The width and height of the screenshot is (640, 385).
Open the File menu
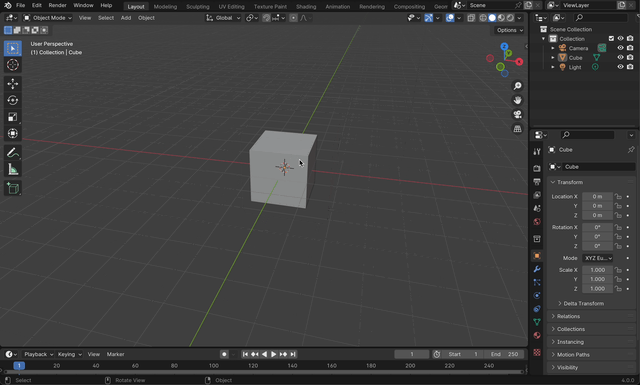click(x=20, y=5)
